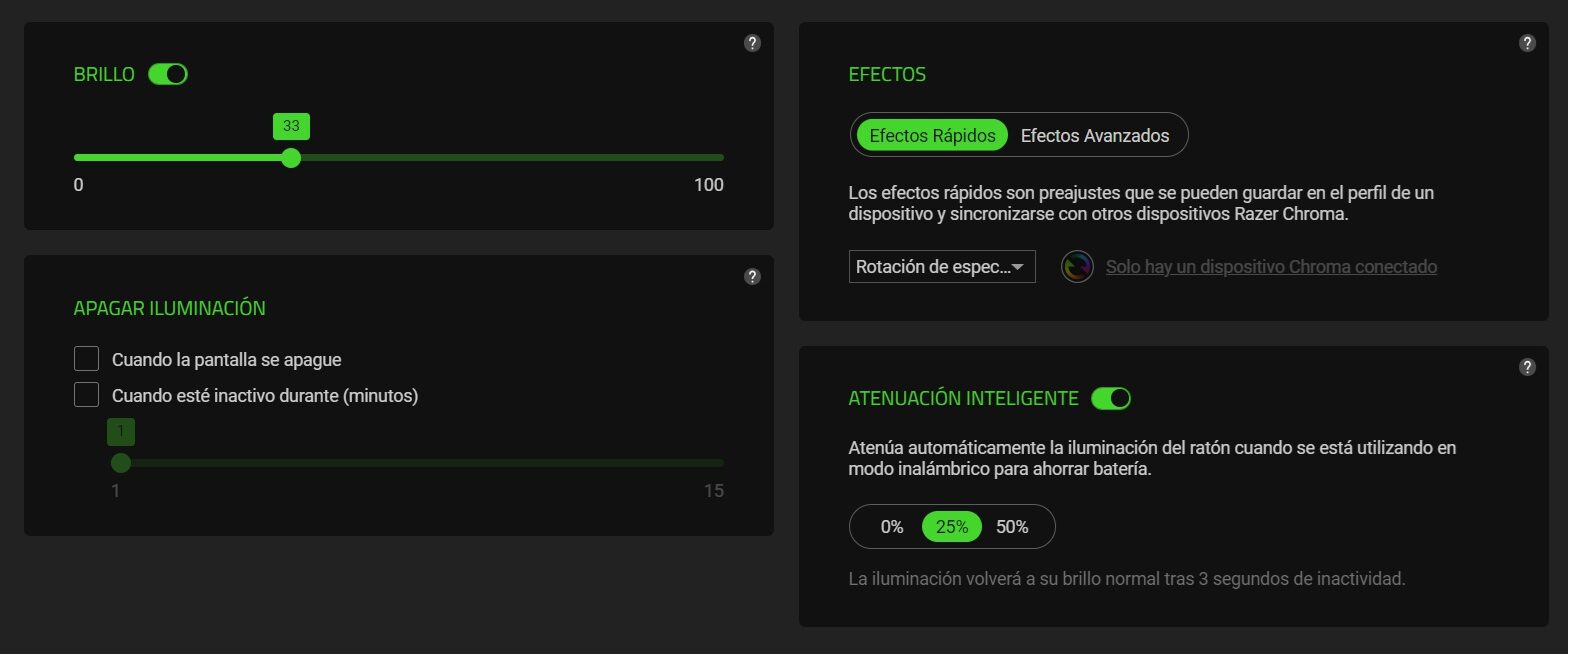The height and width of the screenshot is (658, 1569).
Task: Click the help icon in Atenuación Inteligente panel
Action: coord(1527,367)
